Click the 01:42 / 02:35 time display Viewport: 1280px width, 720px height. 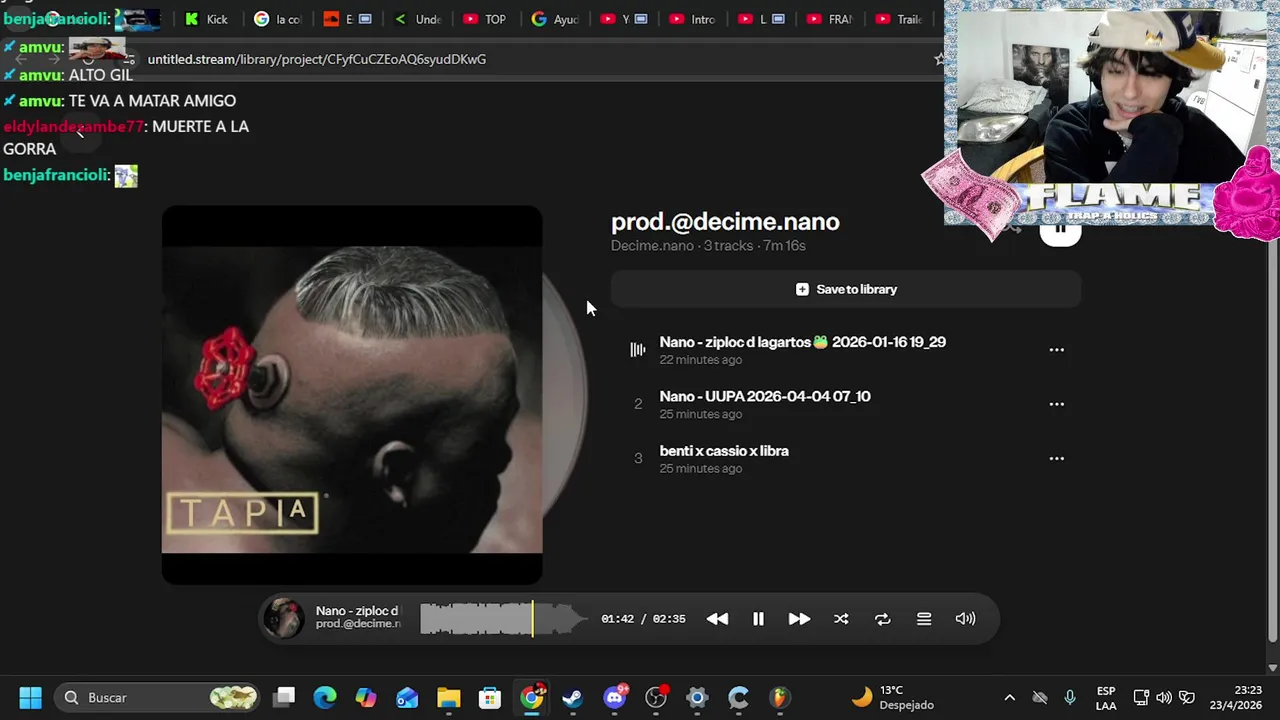click(643, 619)
